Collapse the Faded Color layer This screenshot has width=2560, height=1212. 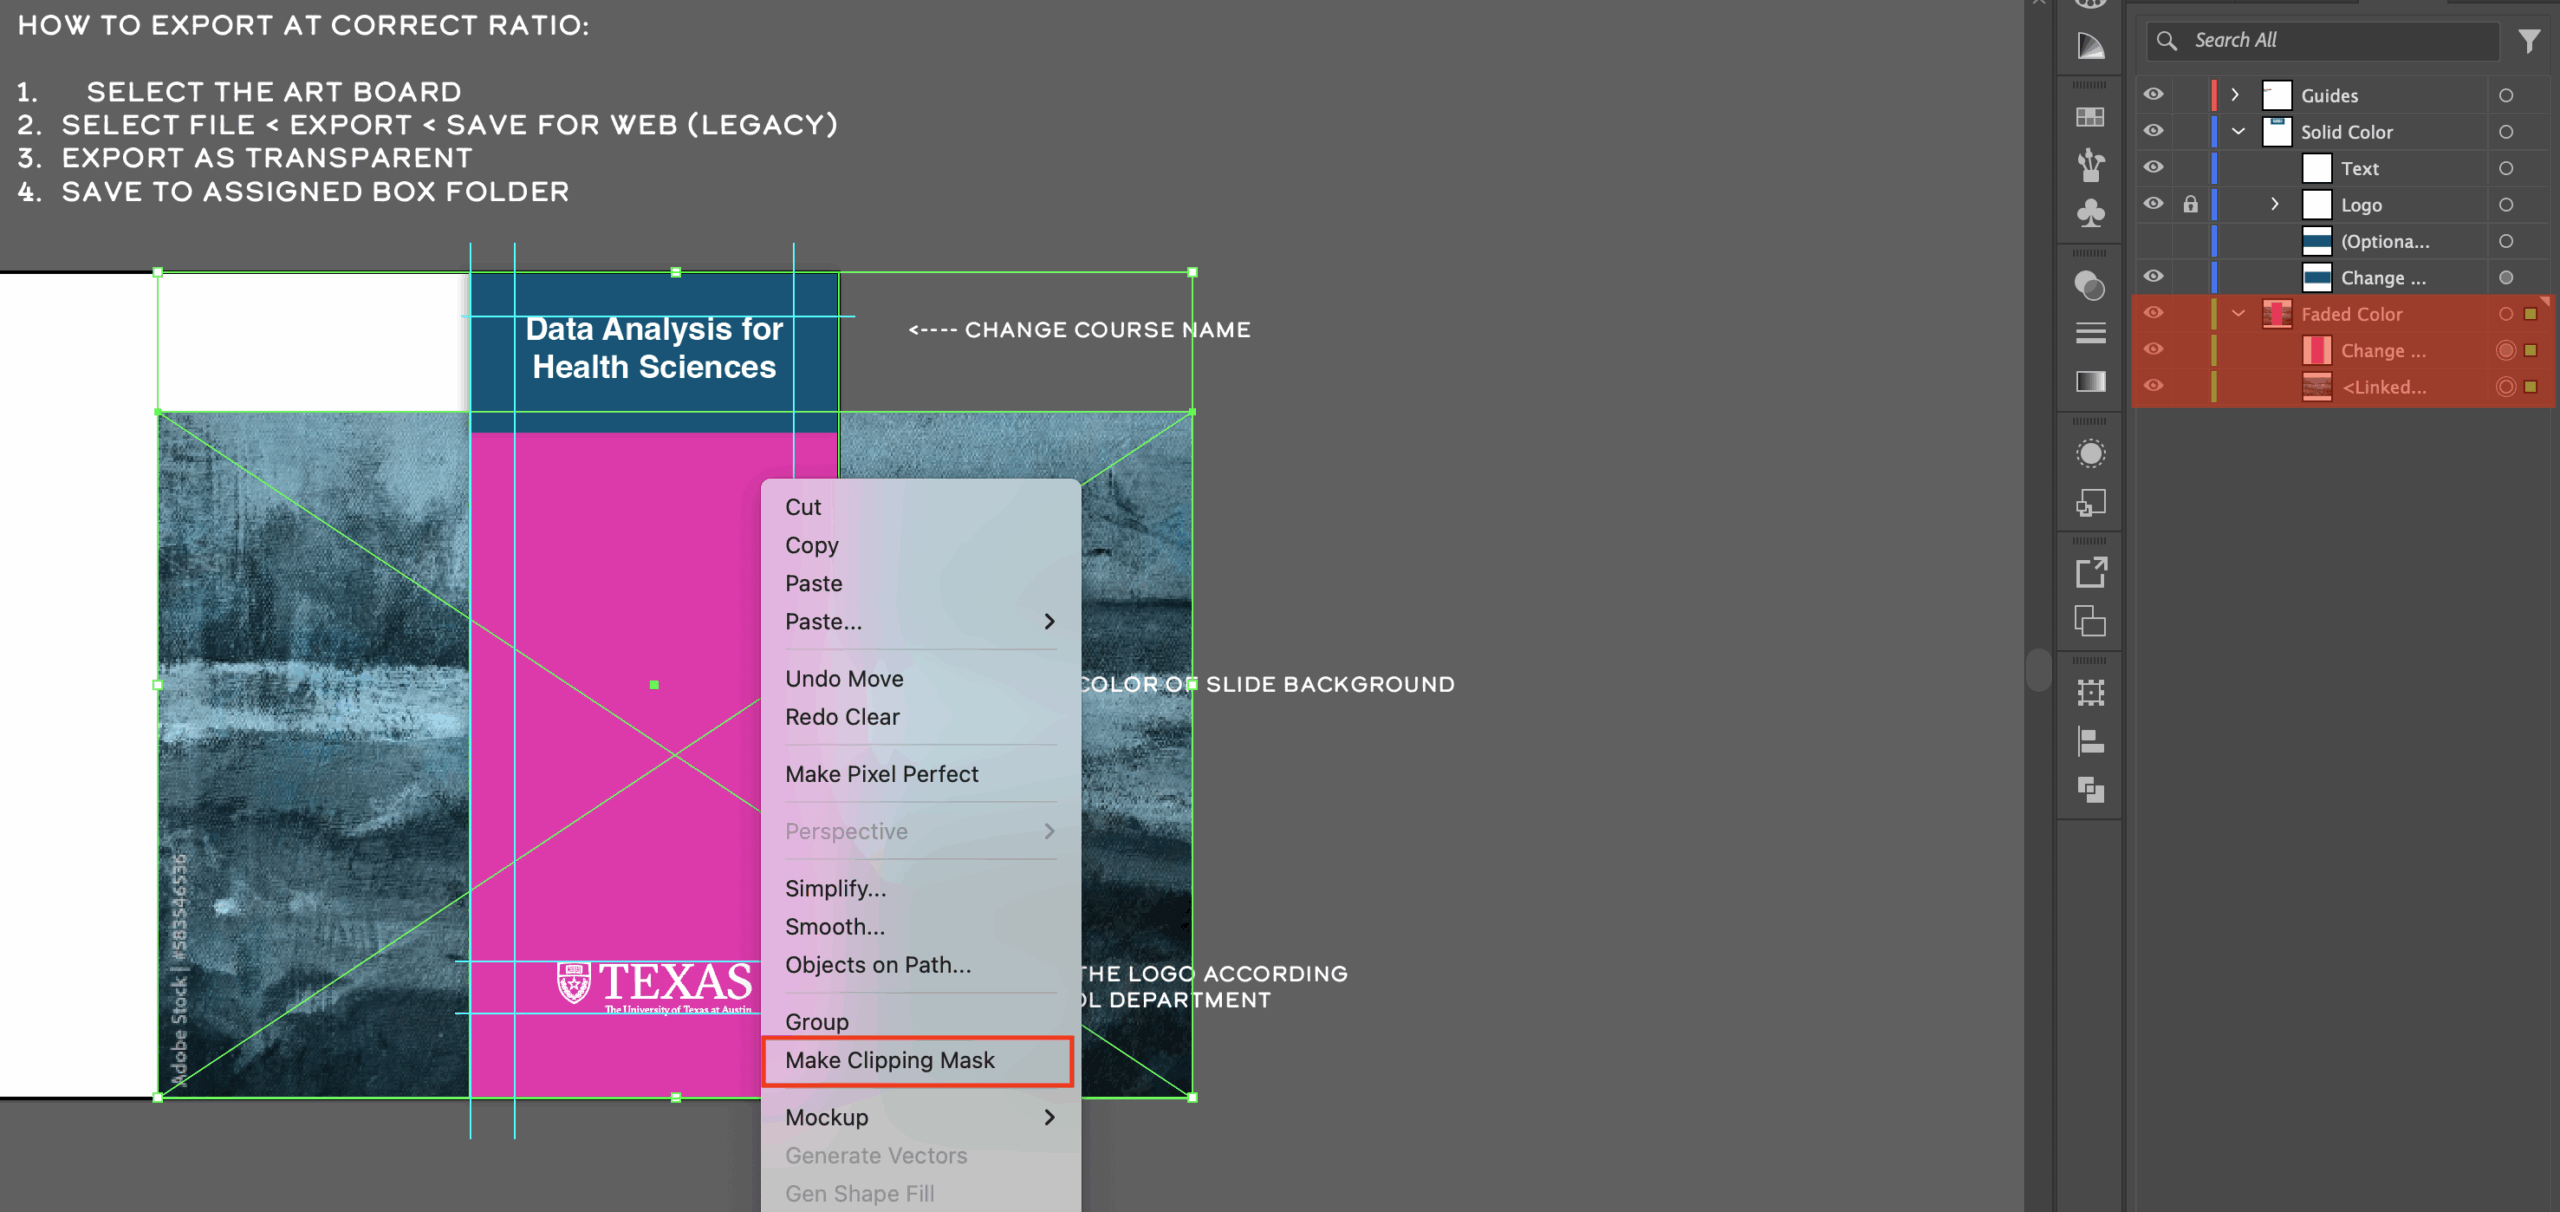[x=2238, y=314]
